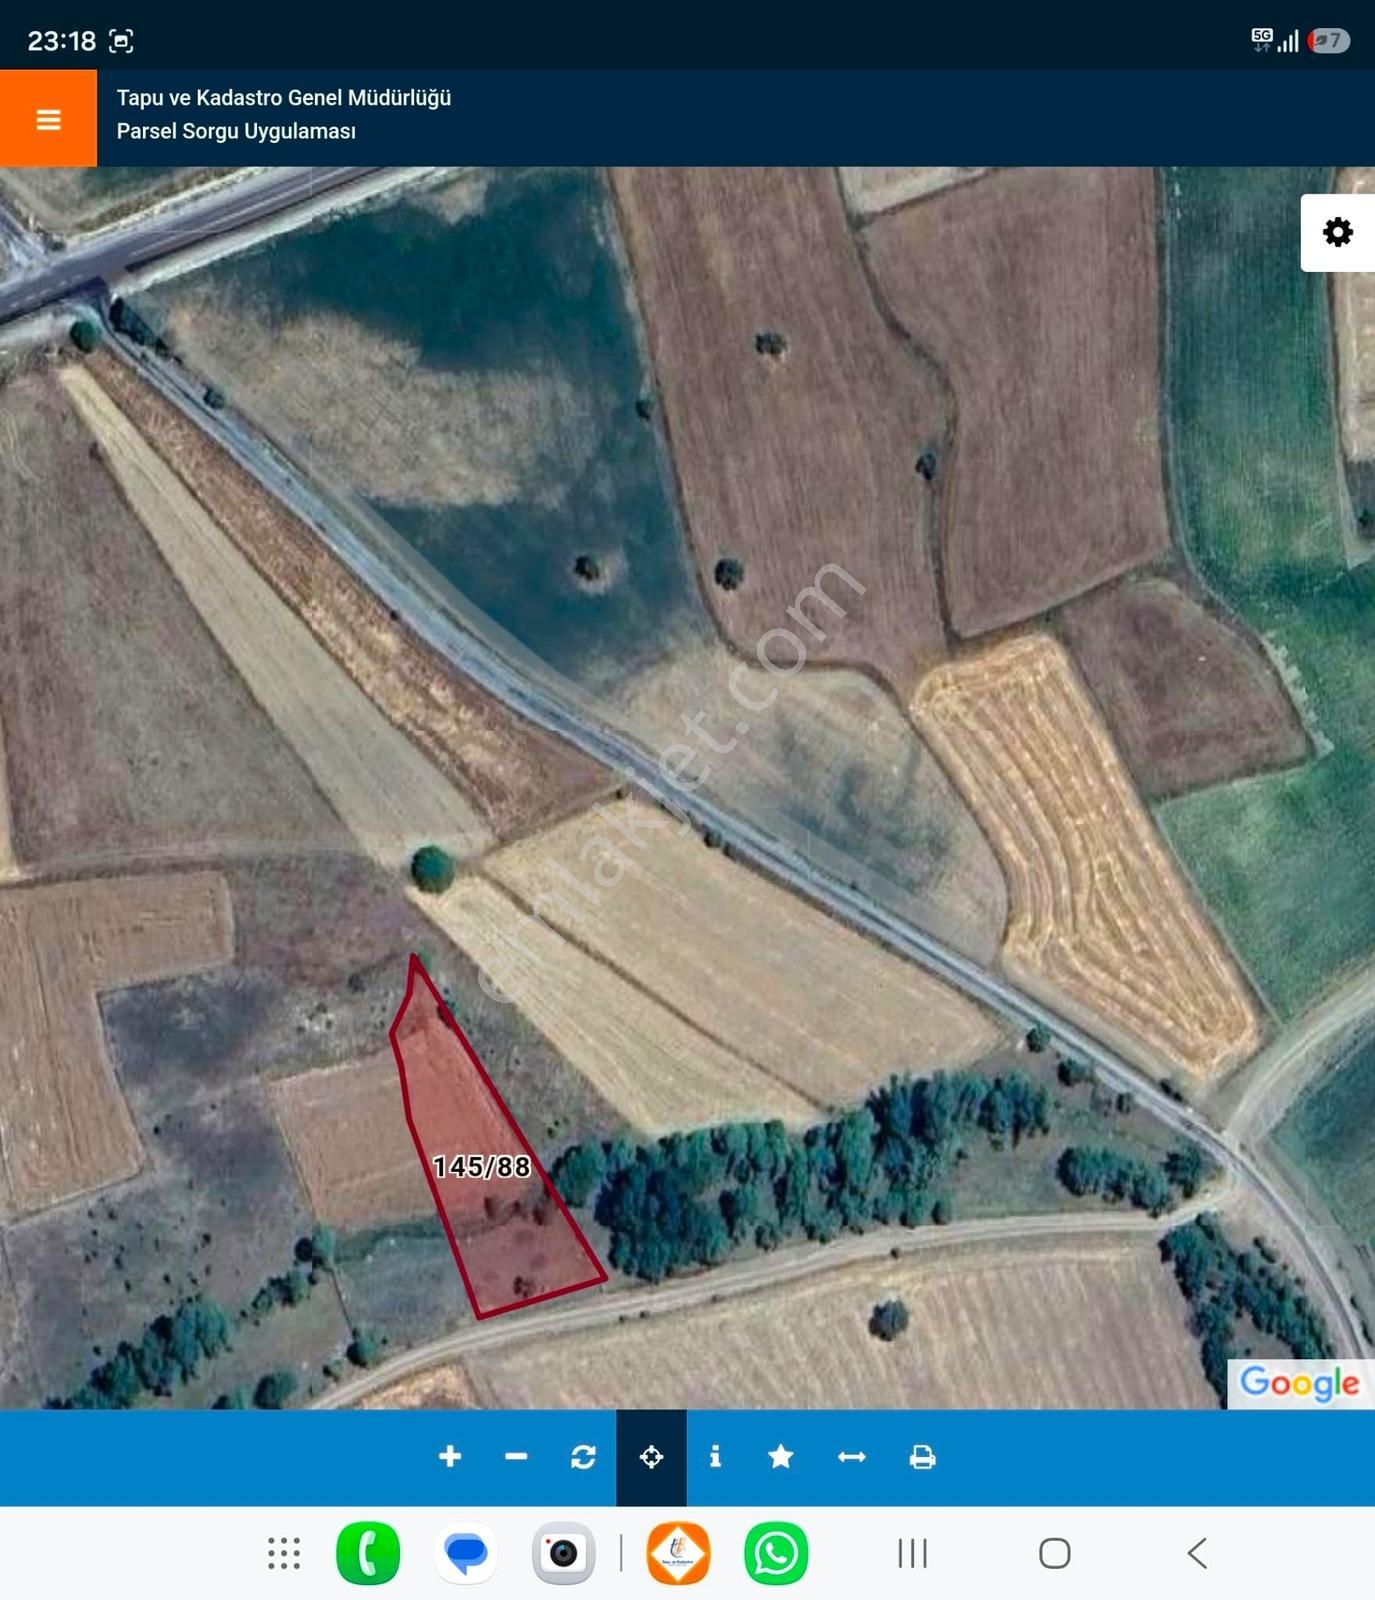Refresh the map view

583,1457
